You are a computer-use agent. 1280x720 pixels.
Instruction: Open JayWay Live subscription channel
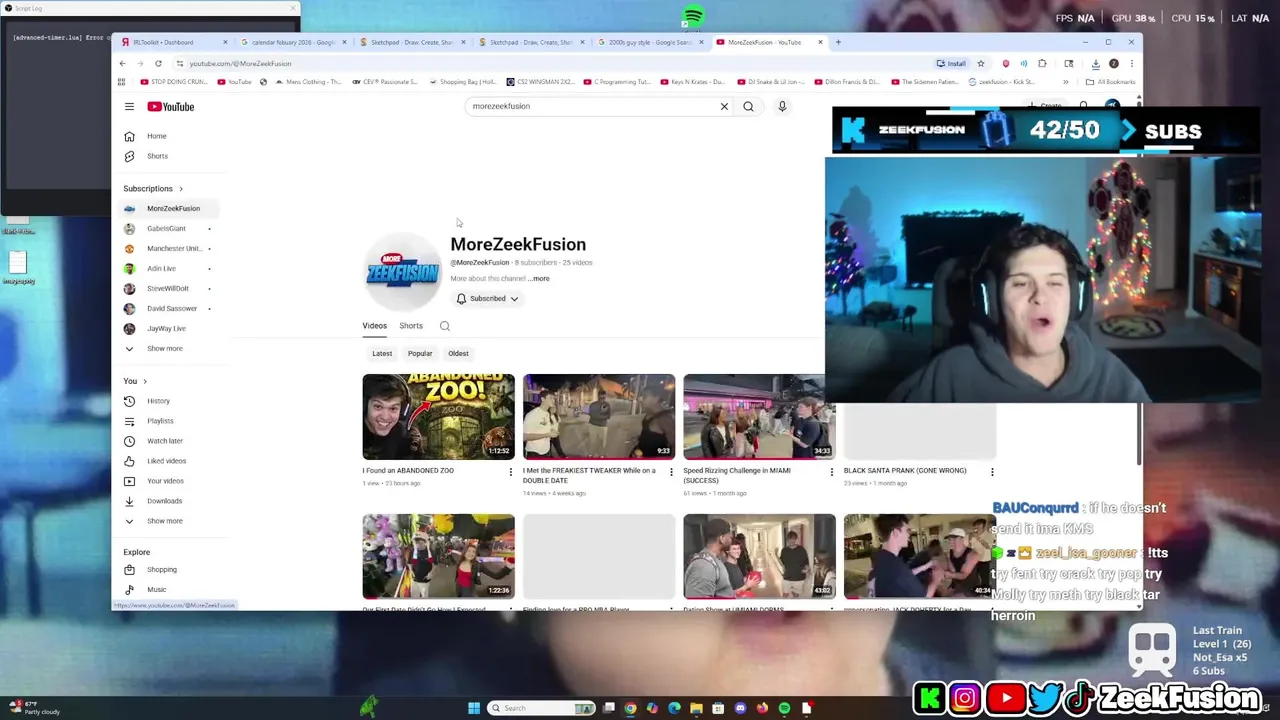tap(168, 328)
